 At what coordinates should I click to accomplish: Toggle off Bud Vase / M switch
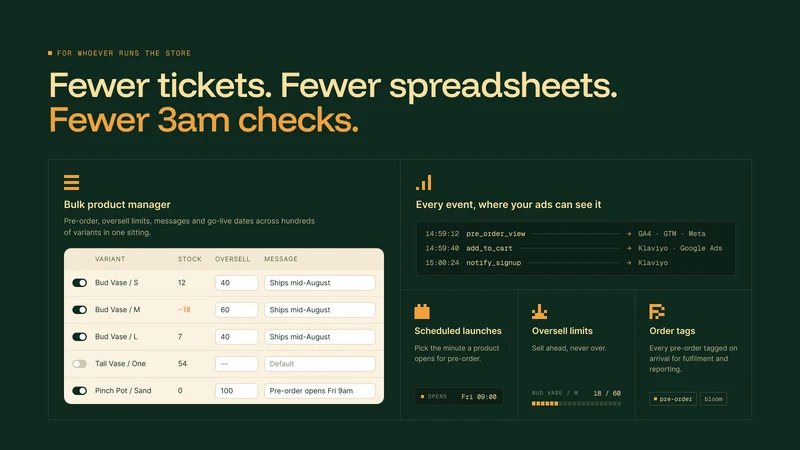80,310
